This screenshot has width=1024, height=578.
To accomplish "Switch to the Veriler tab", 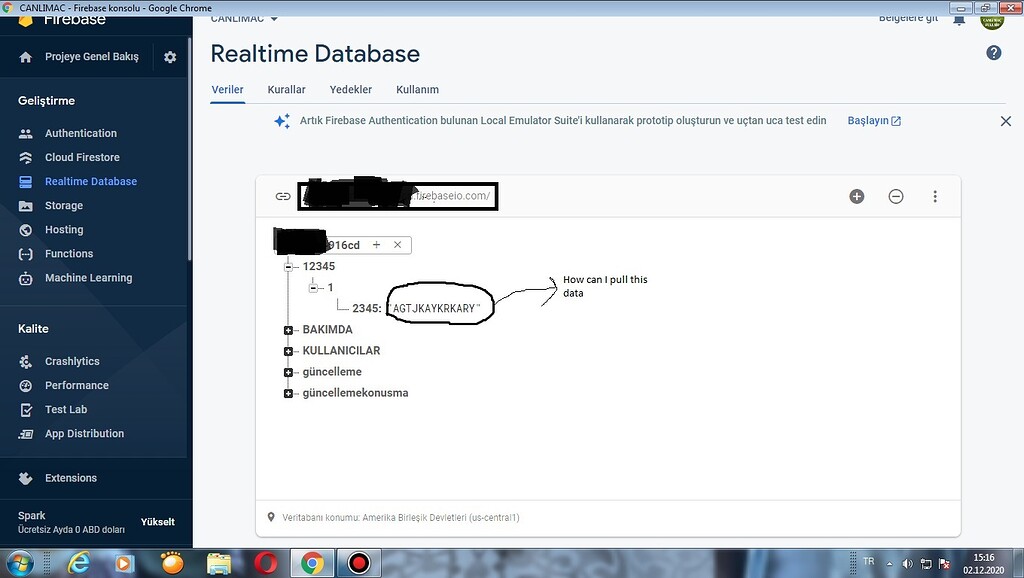I will pyautogui.click(x=227, y=89).
